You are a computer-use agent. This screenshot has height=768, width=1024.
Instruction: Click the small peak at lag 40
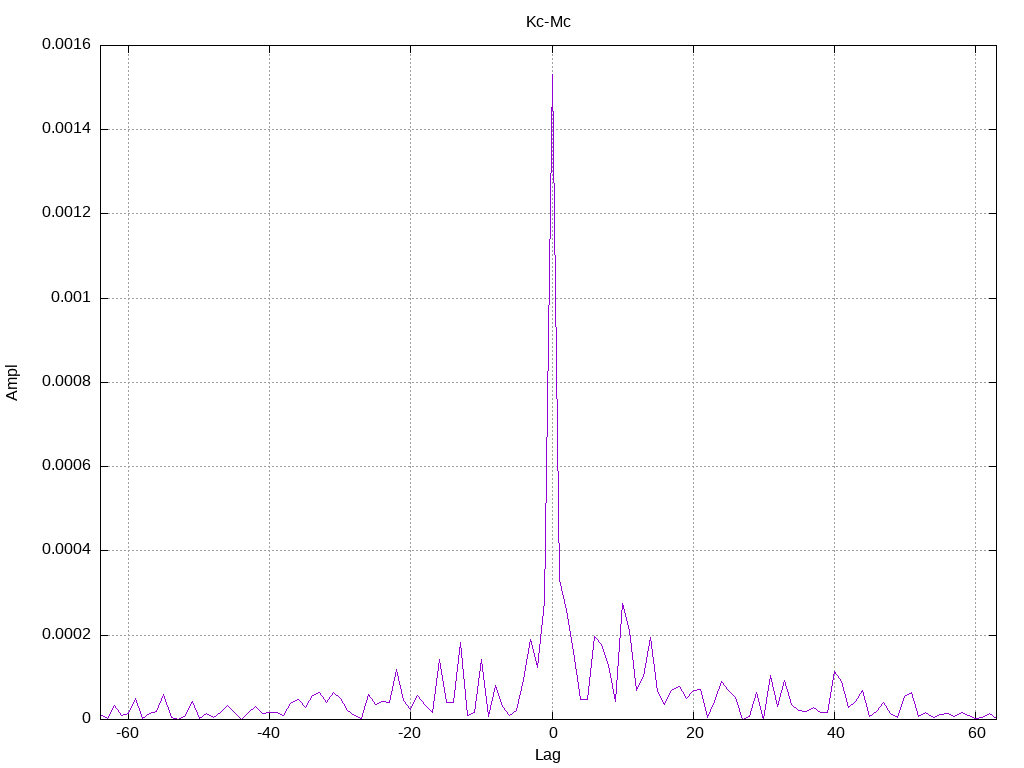835,672
